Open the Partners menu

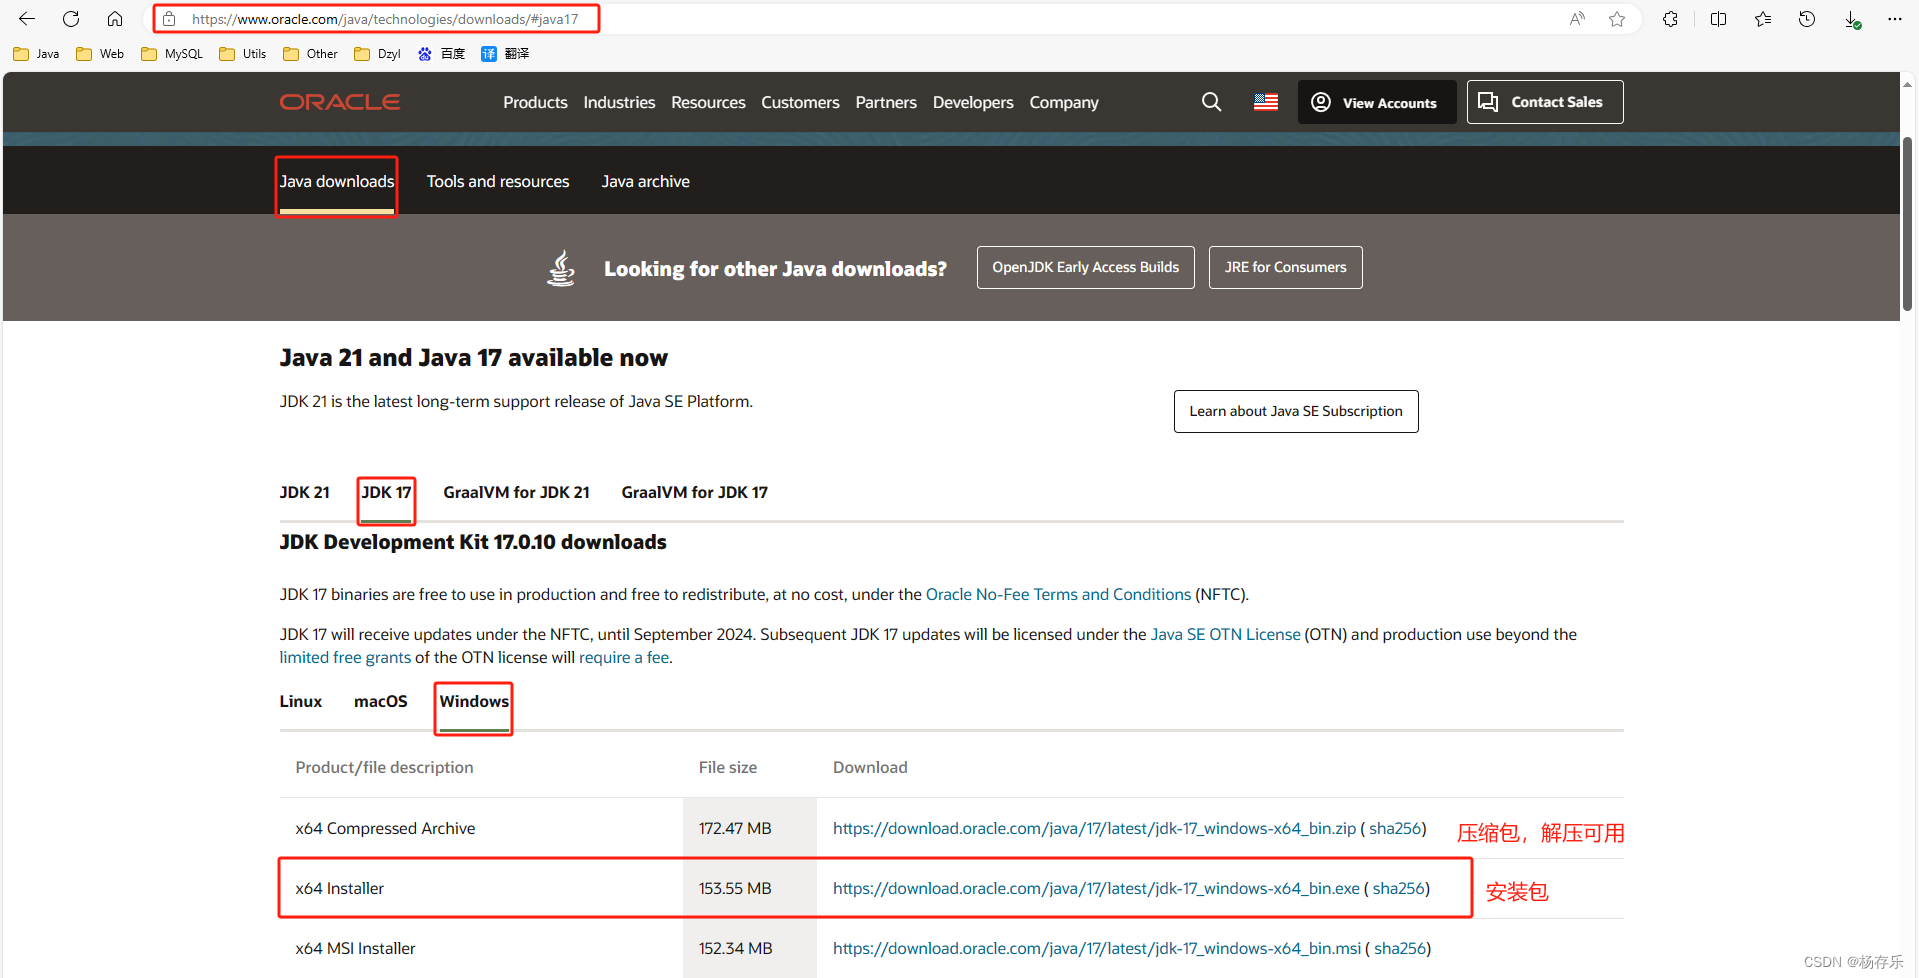click(x=886, y=102)
